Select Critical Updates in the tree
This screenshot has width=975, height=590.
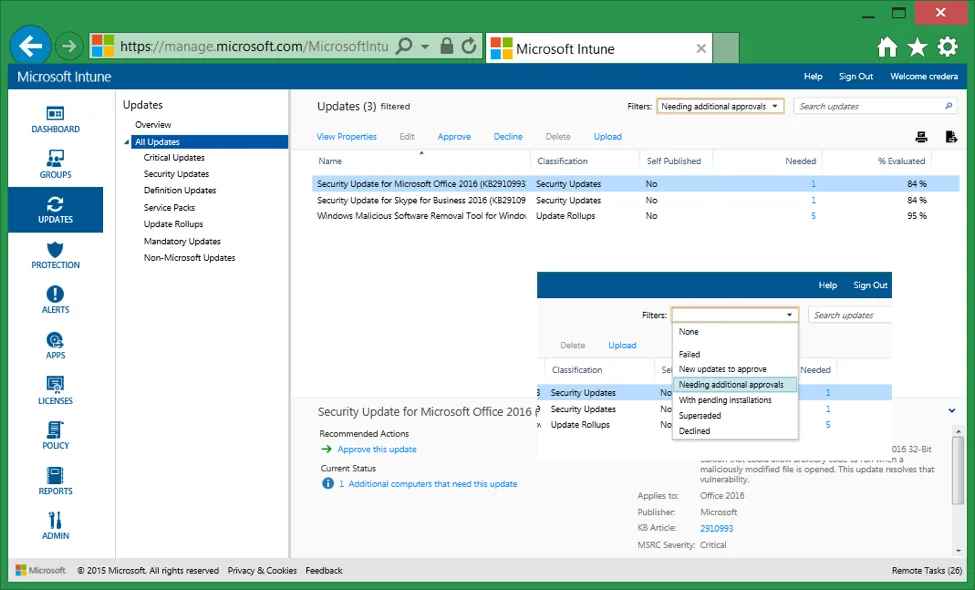tap(174, 158)
